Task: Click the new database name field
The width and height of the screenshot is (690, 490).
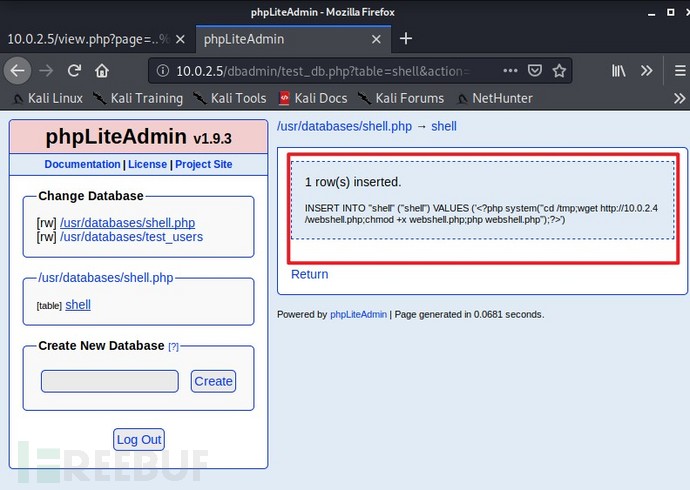Action: (x=110, y=381)
